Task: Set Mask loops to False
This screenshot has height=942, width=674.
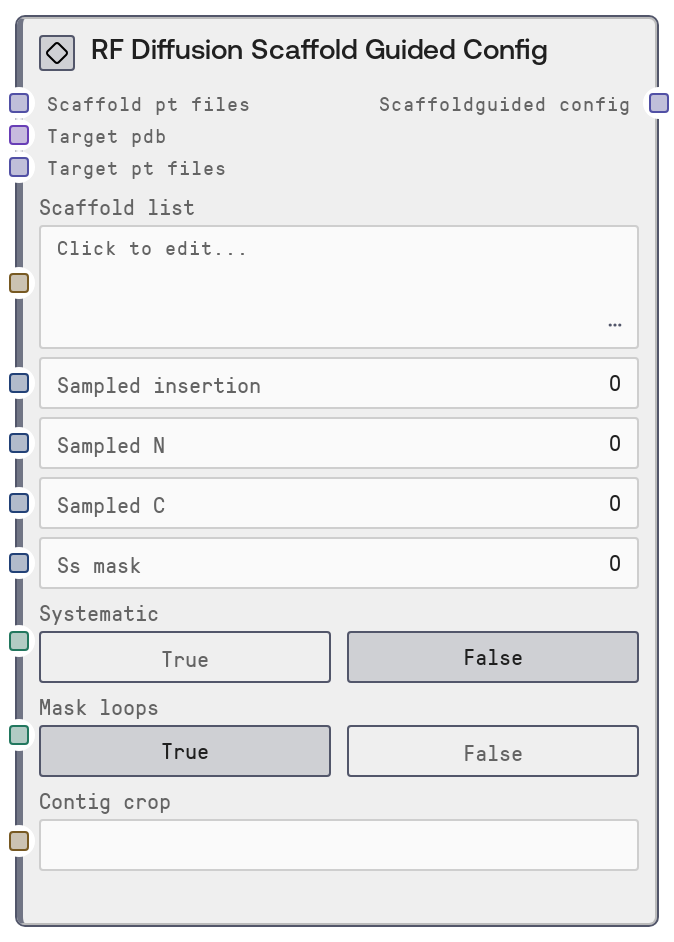Action: pyautogui.click(x=492, y=752)
